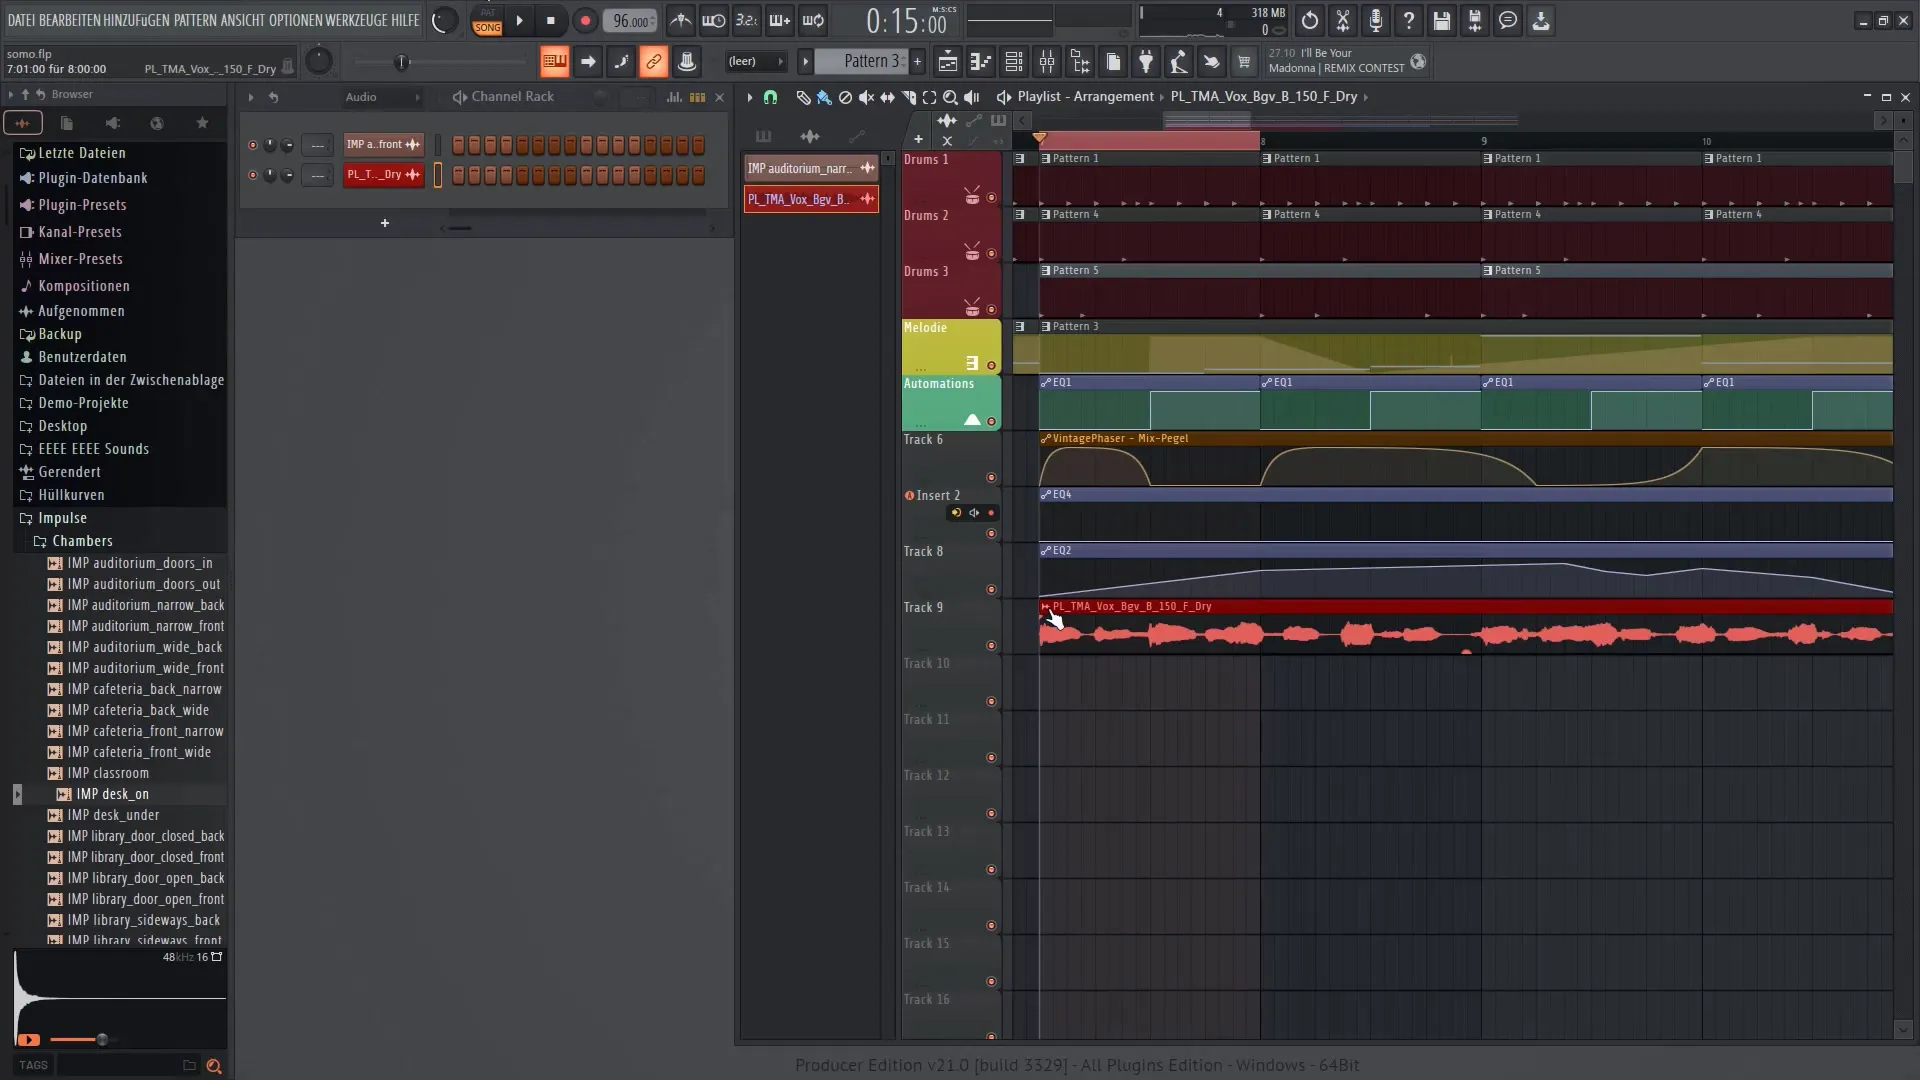Select the Draw pencil tool in Playlist
The width and height of the screenshot is (1920, 1080).
point(803,97)
